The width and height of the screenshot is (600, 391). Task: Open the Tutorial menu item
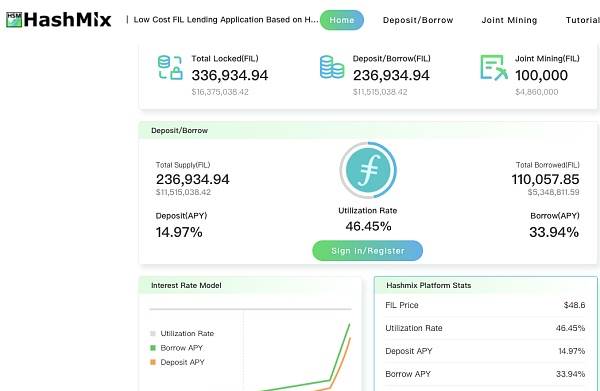583,20
